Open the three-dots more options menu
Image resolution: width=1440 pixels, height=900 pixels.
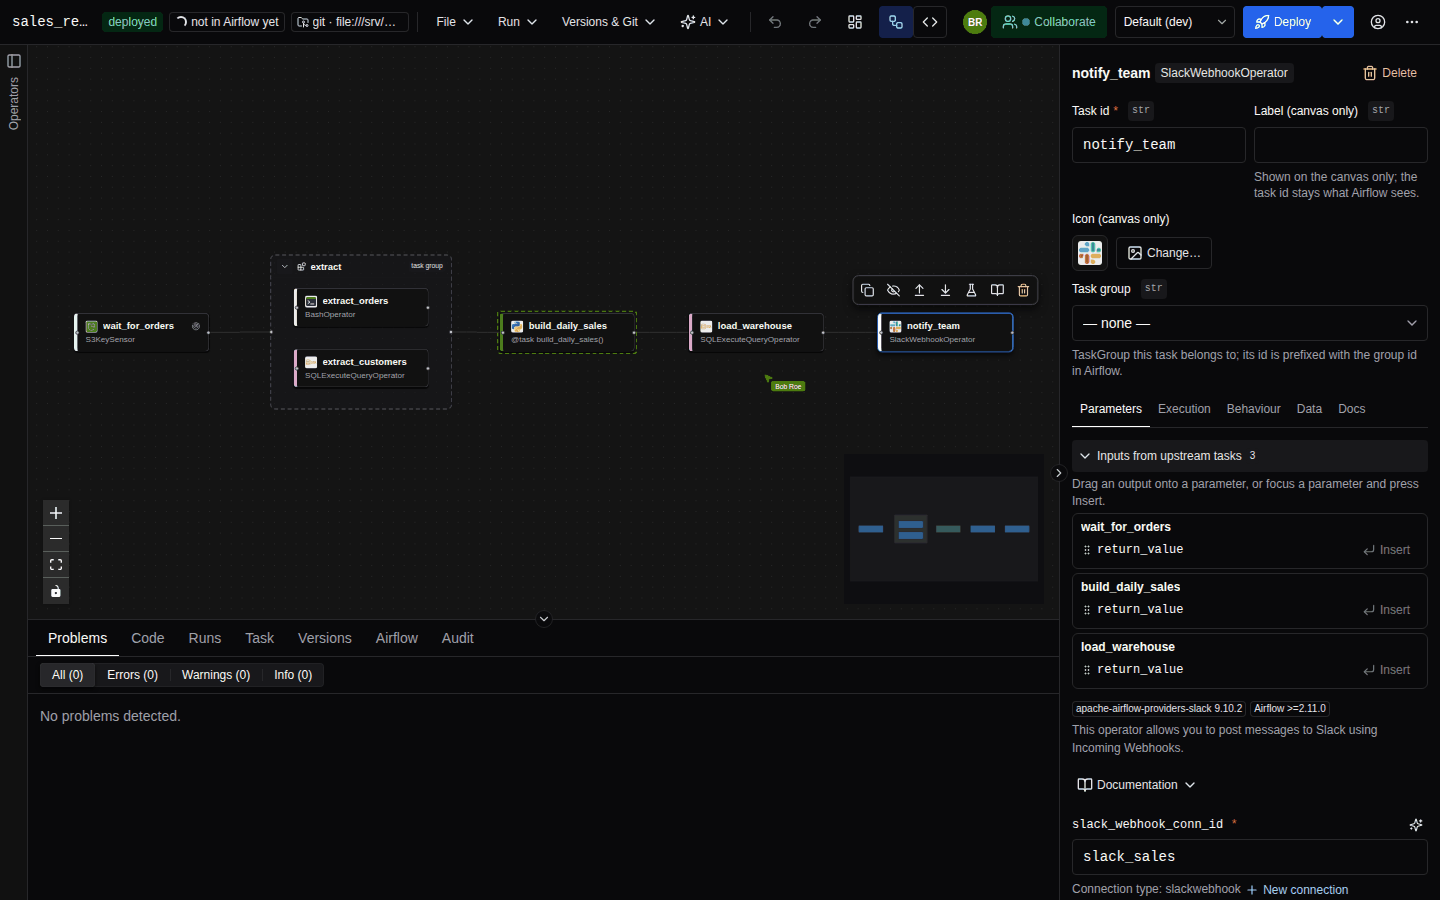[x=1412, y=22]
